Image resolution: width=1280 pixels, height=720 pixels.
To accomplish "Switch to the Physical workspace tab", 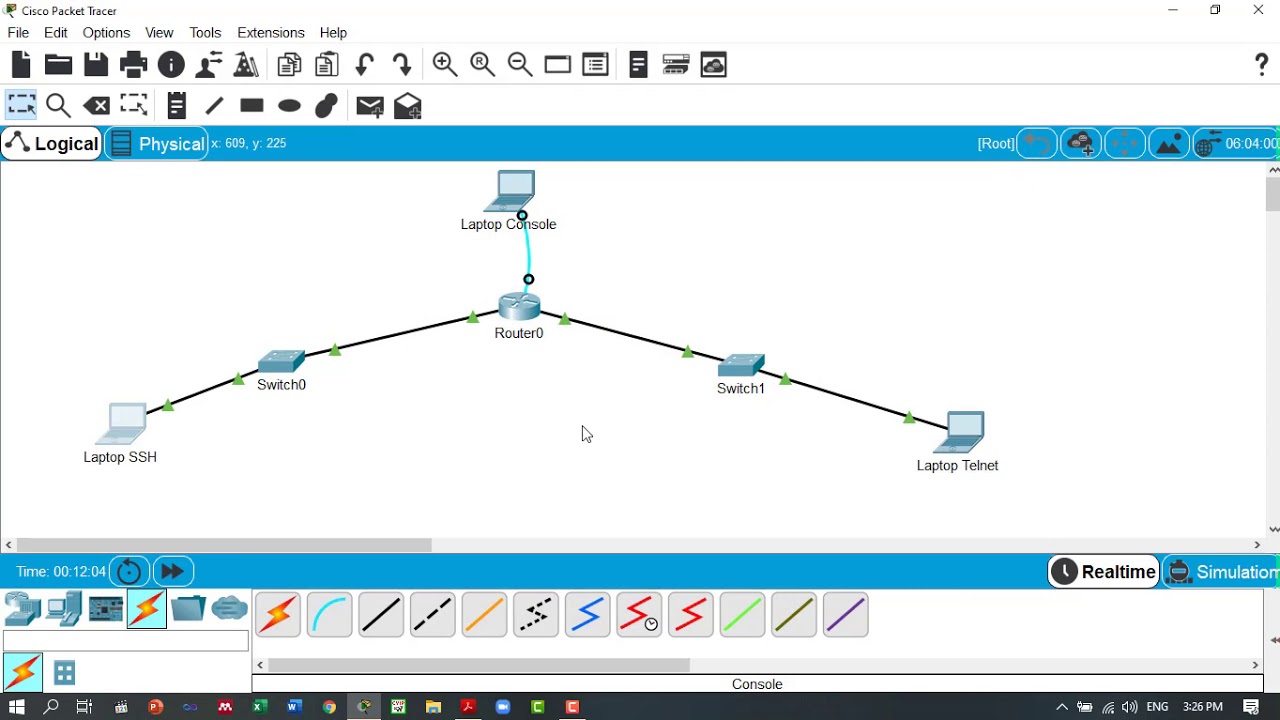I will click(157, 144).
